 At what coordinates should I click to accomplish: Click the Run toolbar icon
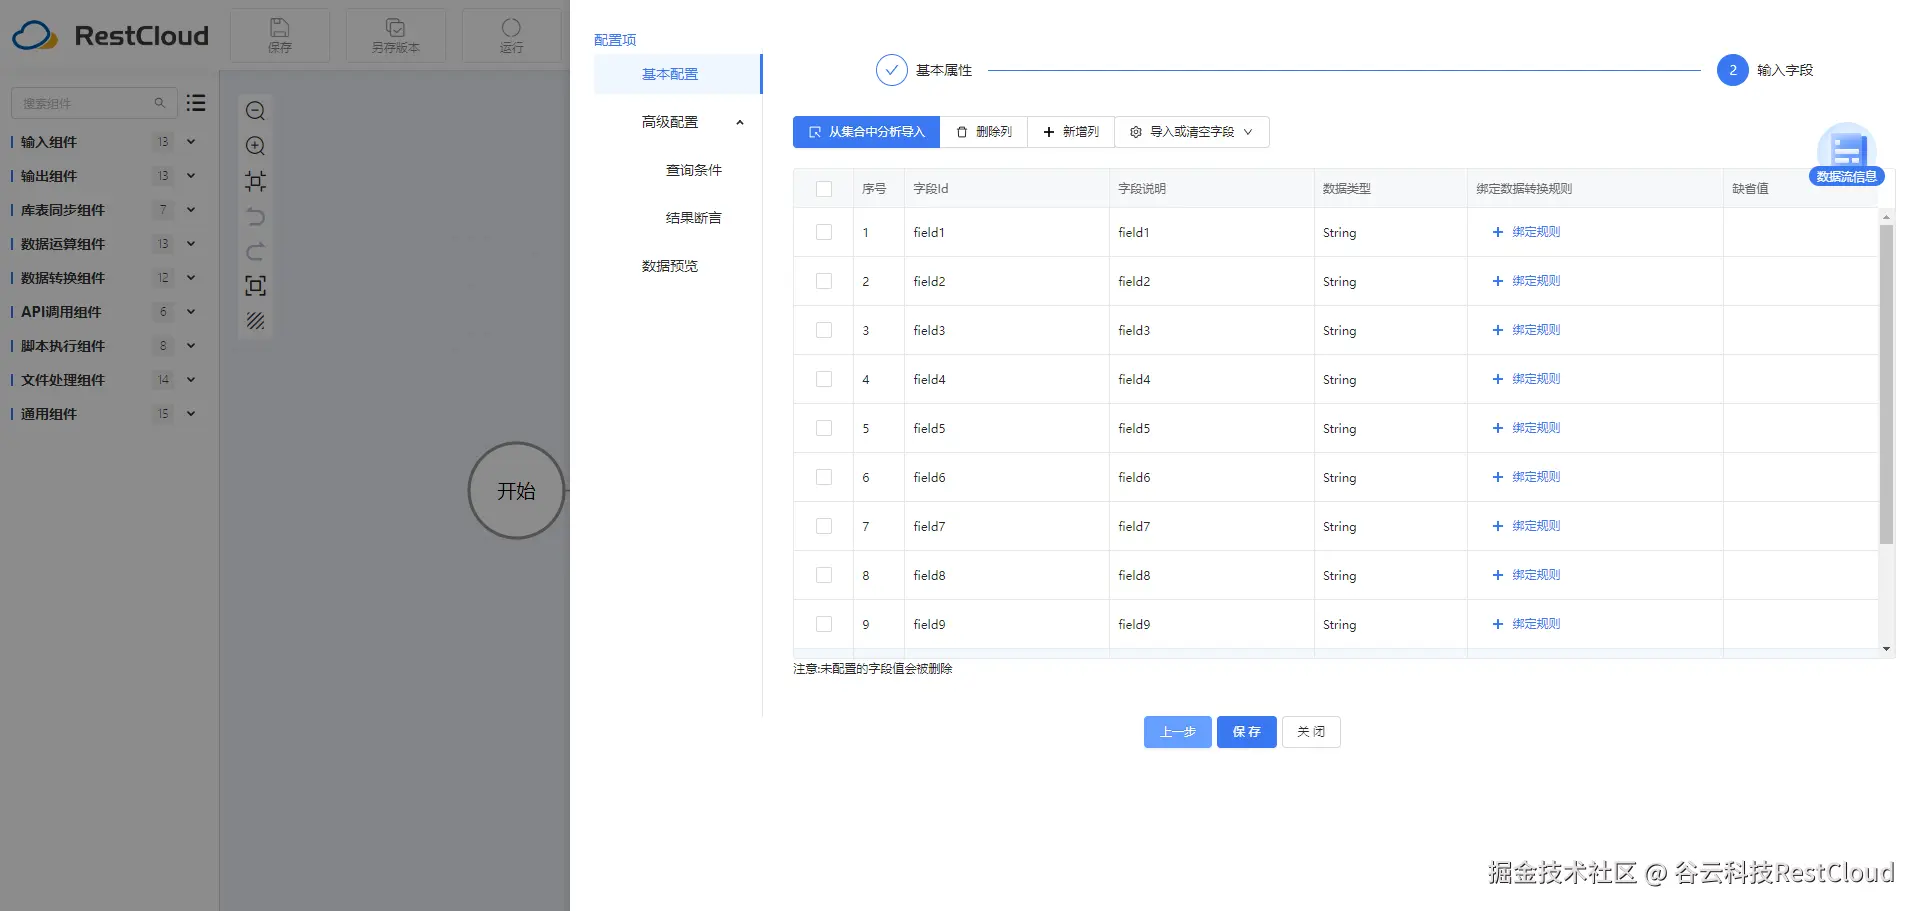[x=511, y=28]
